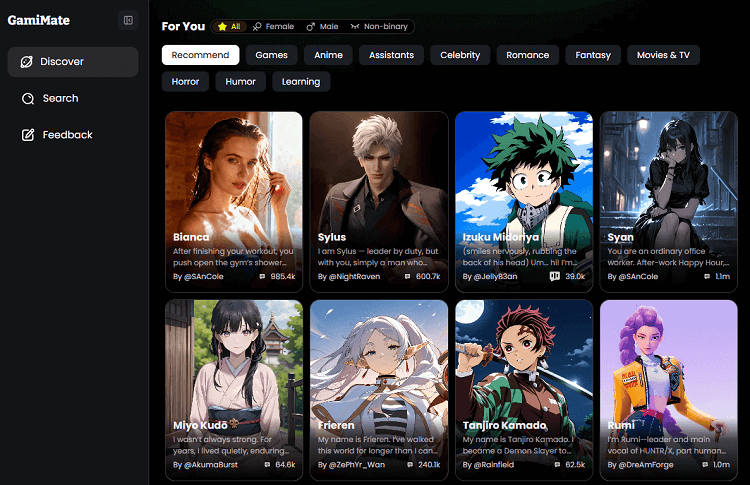The width and height of the screenshot is (750, 485).
Task: Click the chat count icon on Rumi card
Action: [x=705, y=465]
